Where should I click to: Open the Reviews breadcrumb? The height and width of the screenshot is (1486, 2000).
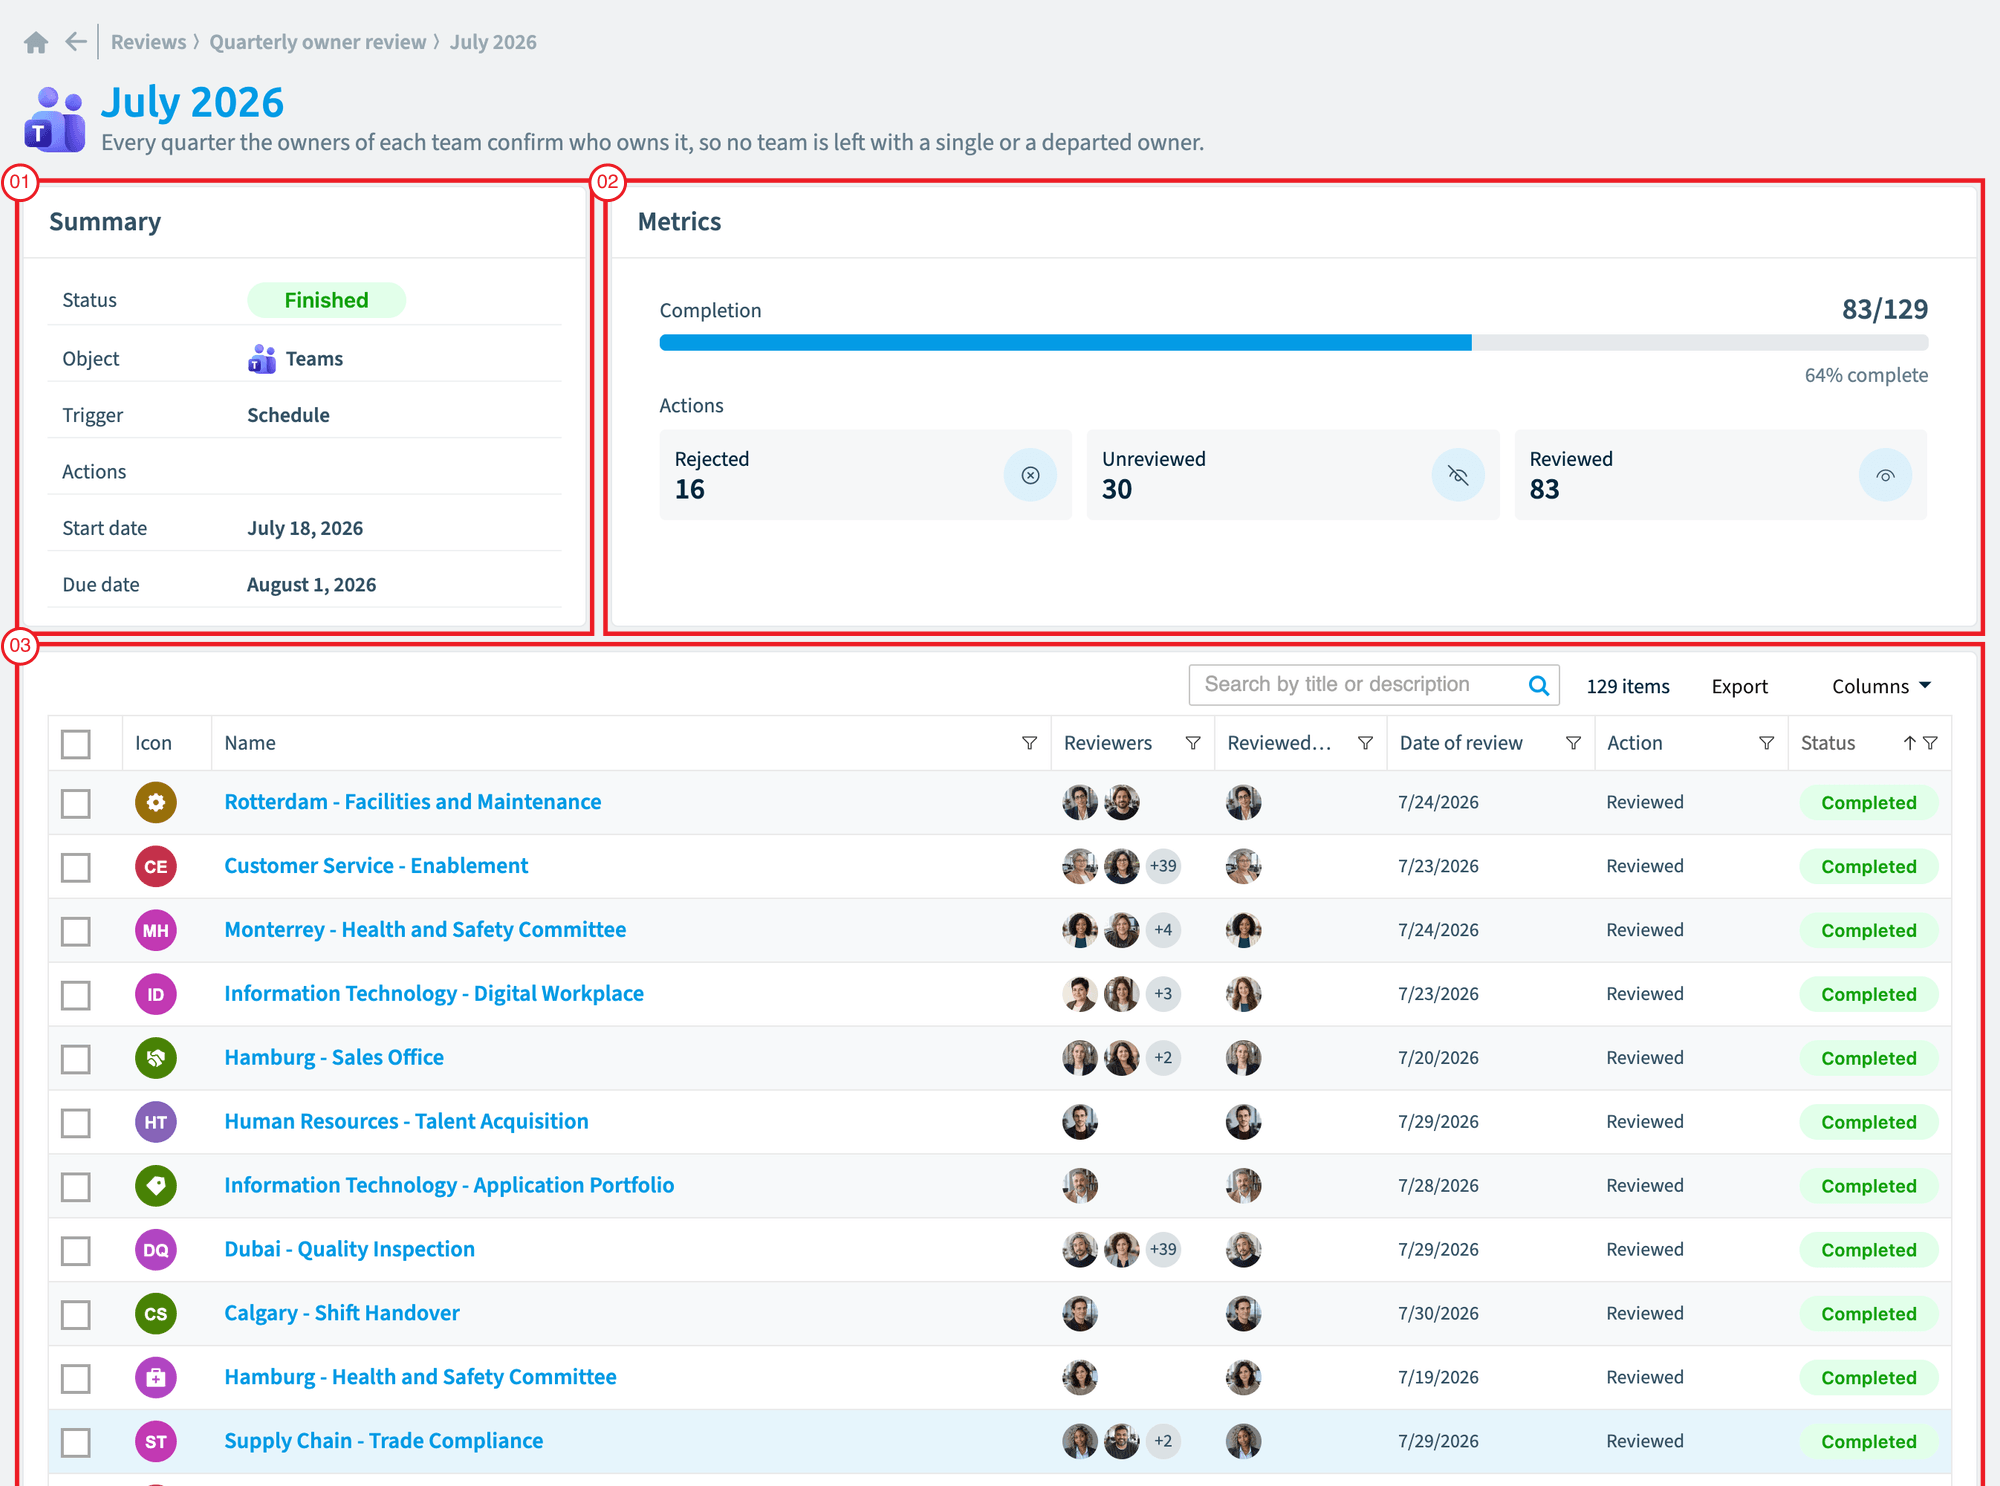click(148, 42)
